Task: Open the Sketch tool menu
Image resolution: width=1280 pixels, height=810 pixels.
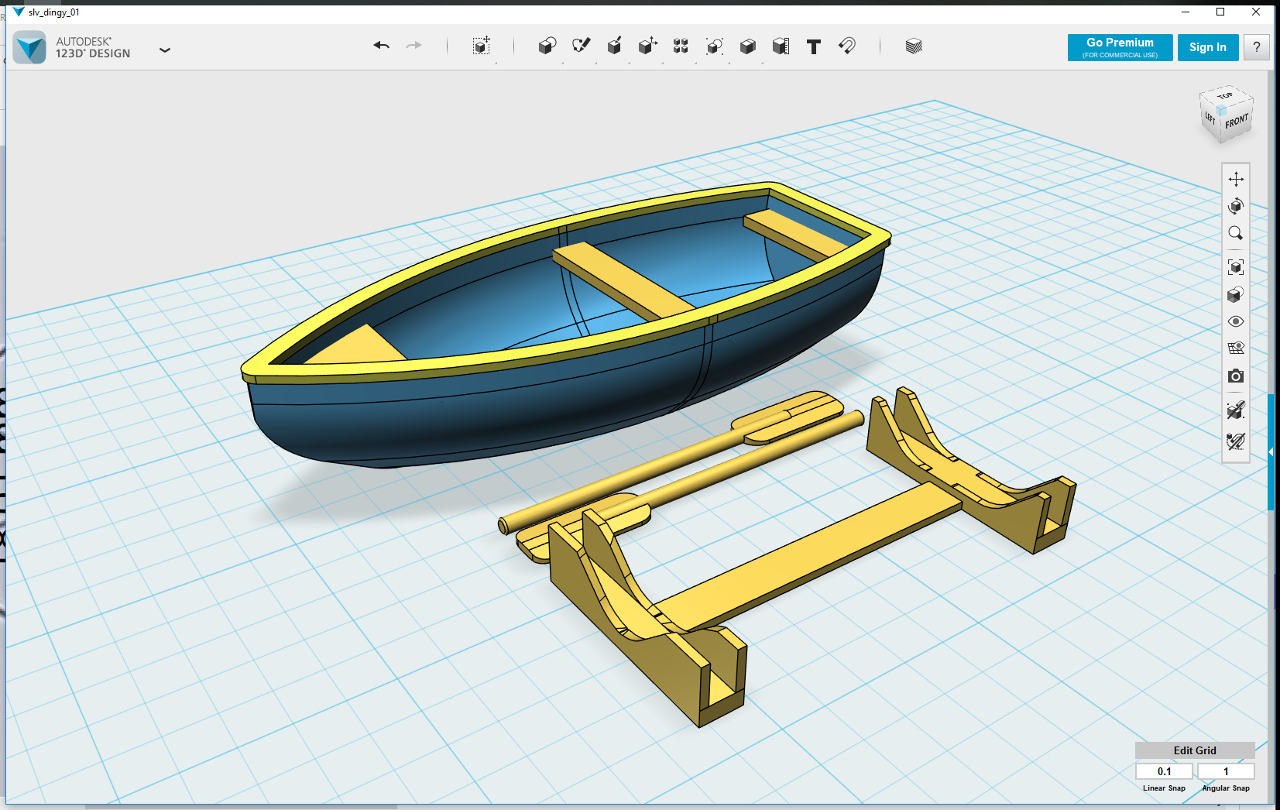Action: [581, 46]
